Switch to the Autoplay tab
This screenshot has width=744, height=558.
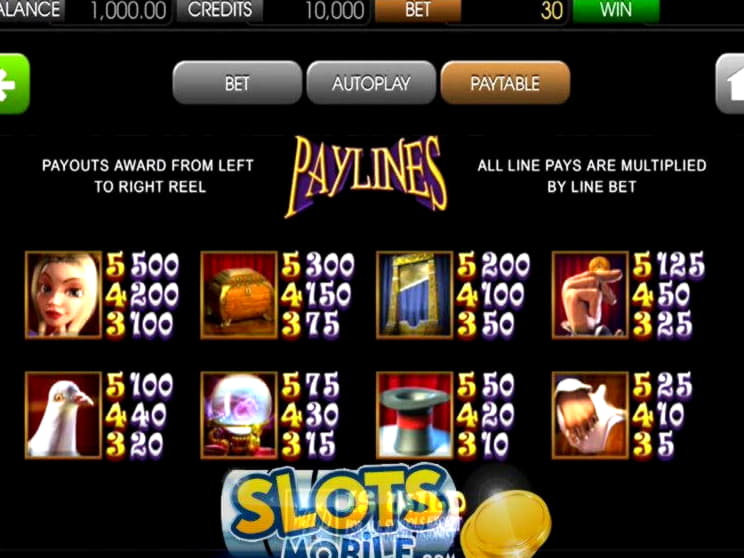point(371,83)
